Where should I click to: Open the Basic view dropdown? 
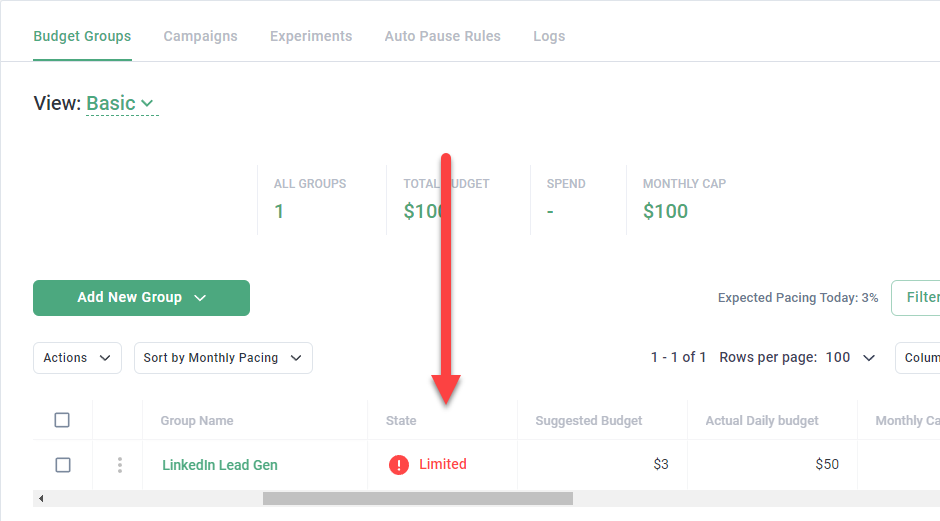121,103
